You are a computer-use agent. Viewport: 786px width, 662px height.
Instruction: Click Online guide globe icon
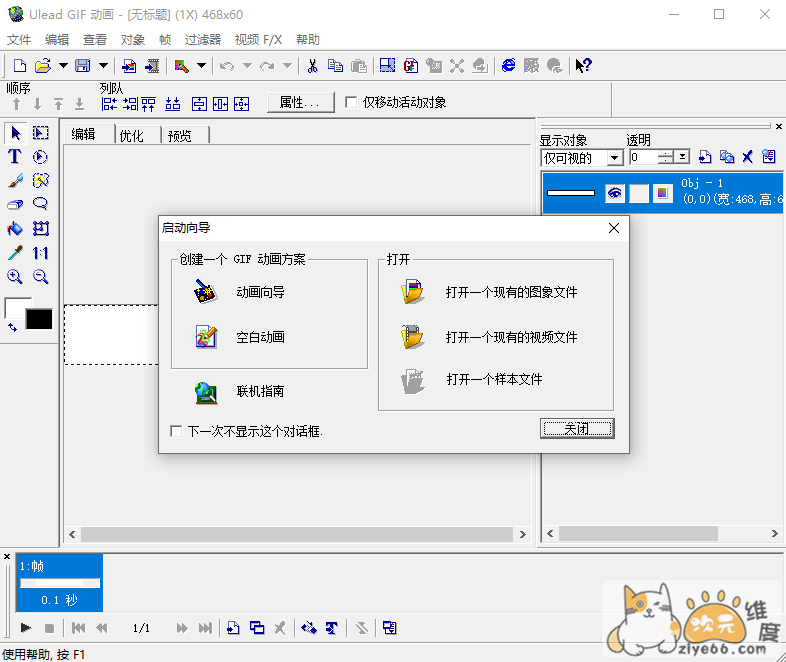tap(206, 392)
